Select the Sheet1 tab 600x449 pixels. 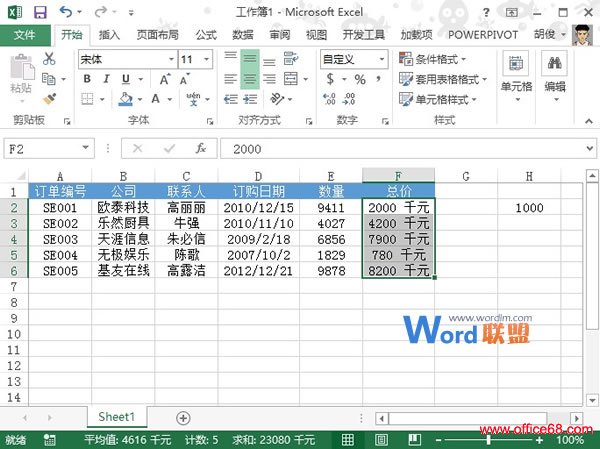(x=117, y=417)
